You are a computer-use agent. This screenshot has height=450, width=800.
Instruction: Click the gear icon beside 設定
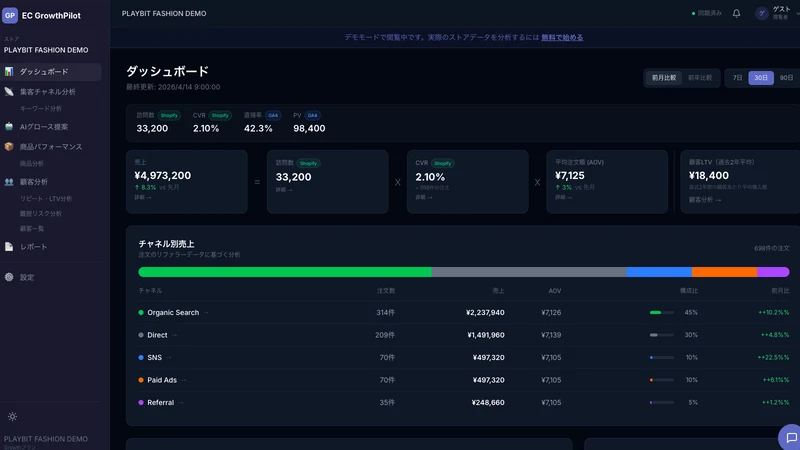coord(9,277)
